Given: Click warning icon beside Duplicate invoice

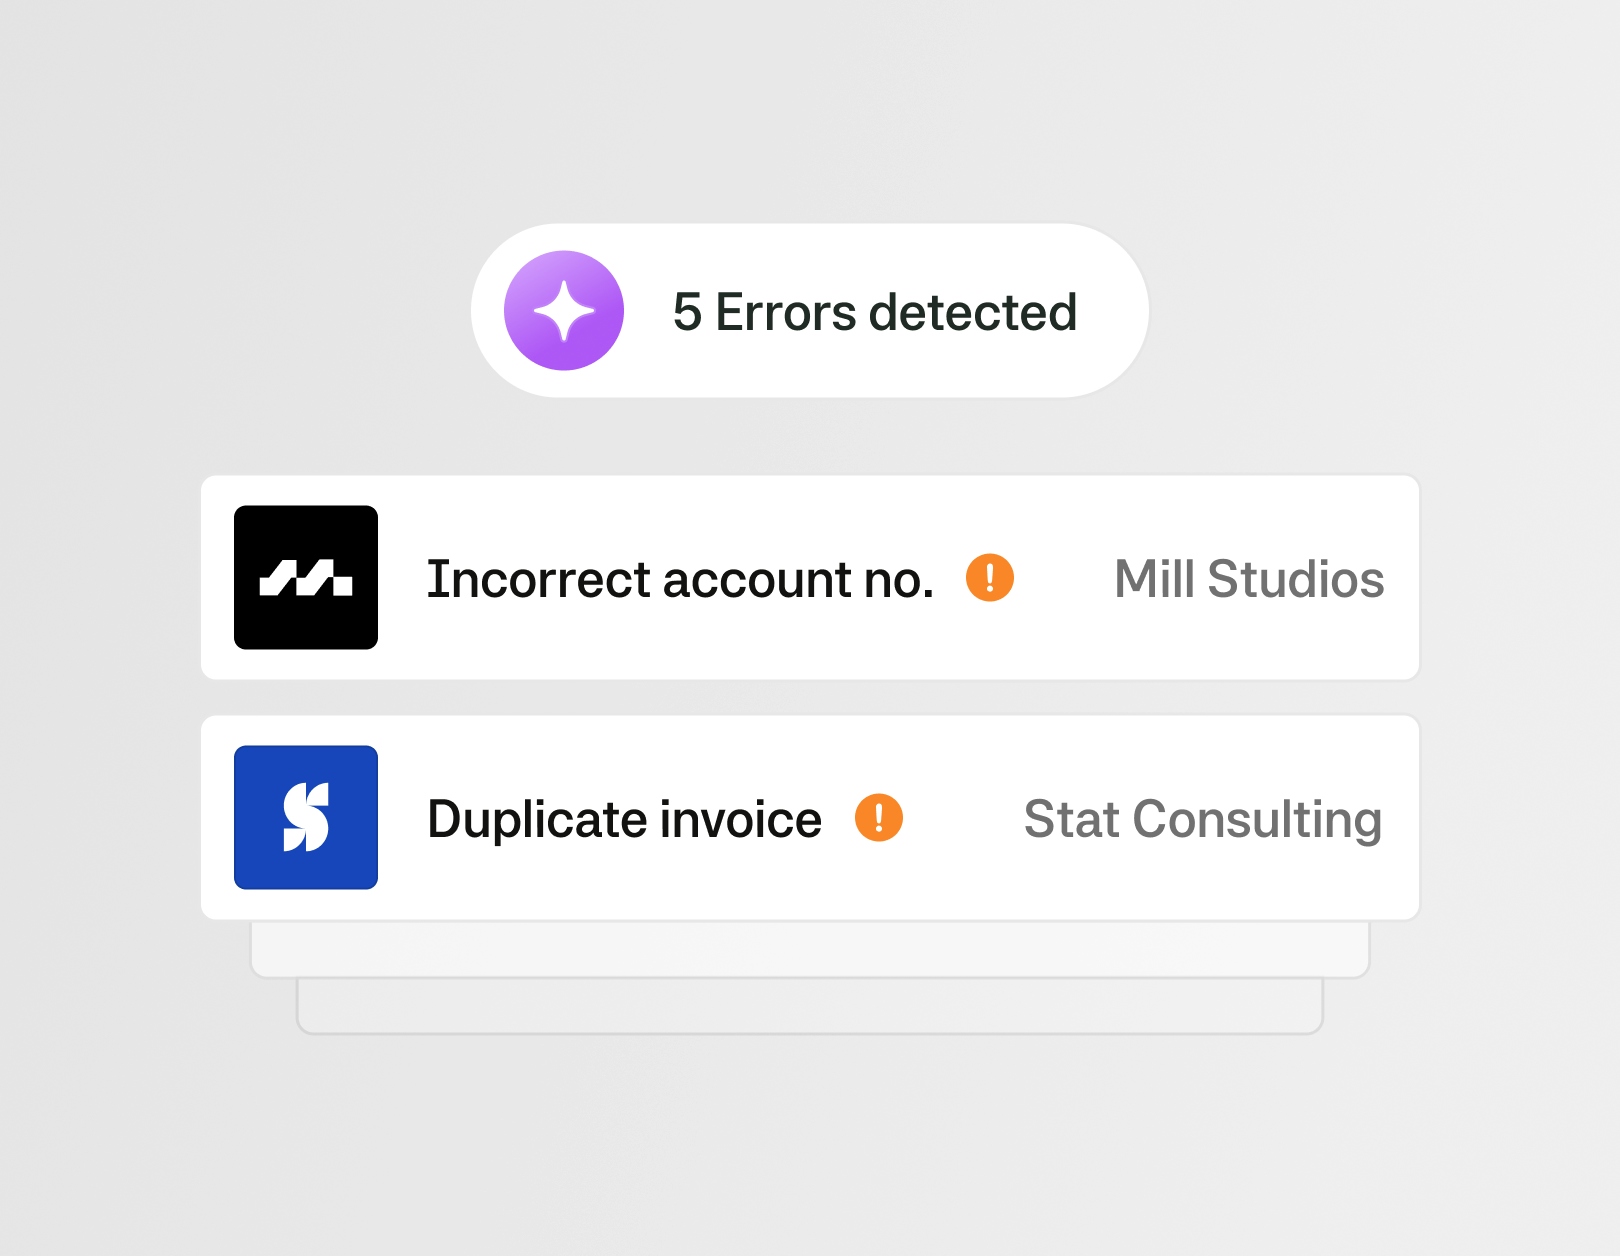Looking at the screenshot, I should point(879,818).
